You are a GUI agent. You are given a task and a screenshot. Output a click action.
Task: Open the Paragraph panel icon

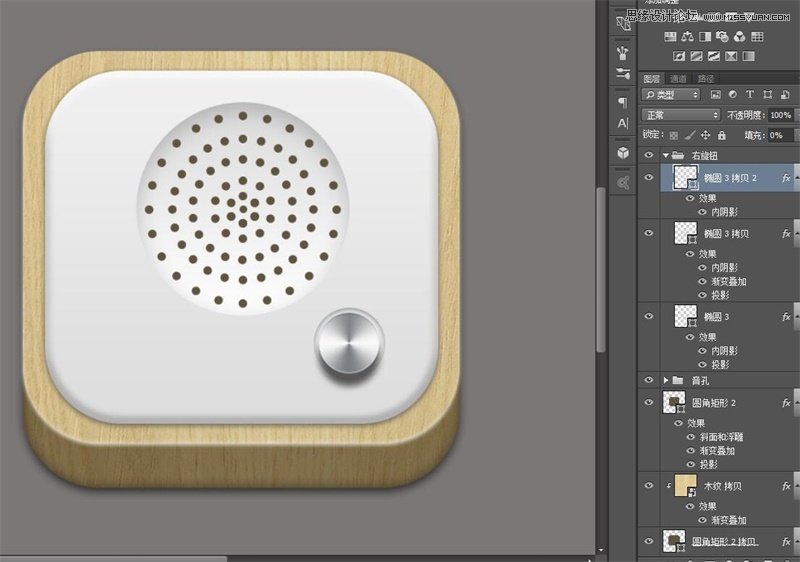623,102
